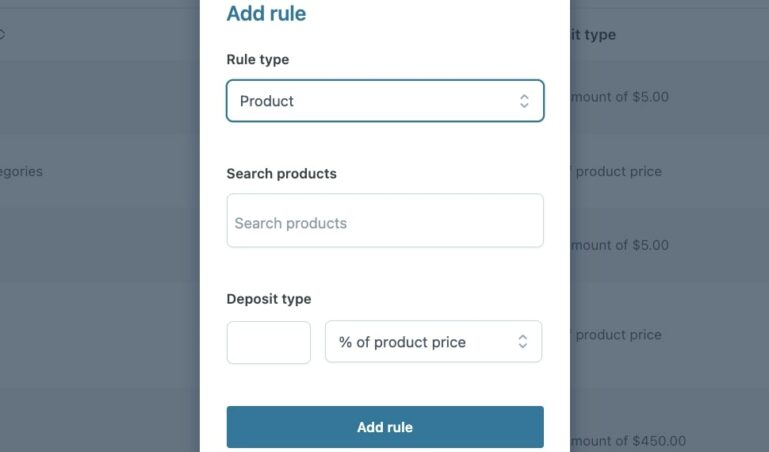769x452 pixels.
Task: Click the empty deposit amount box
Action: [x=269, y=342]
